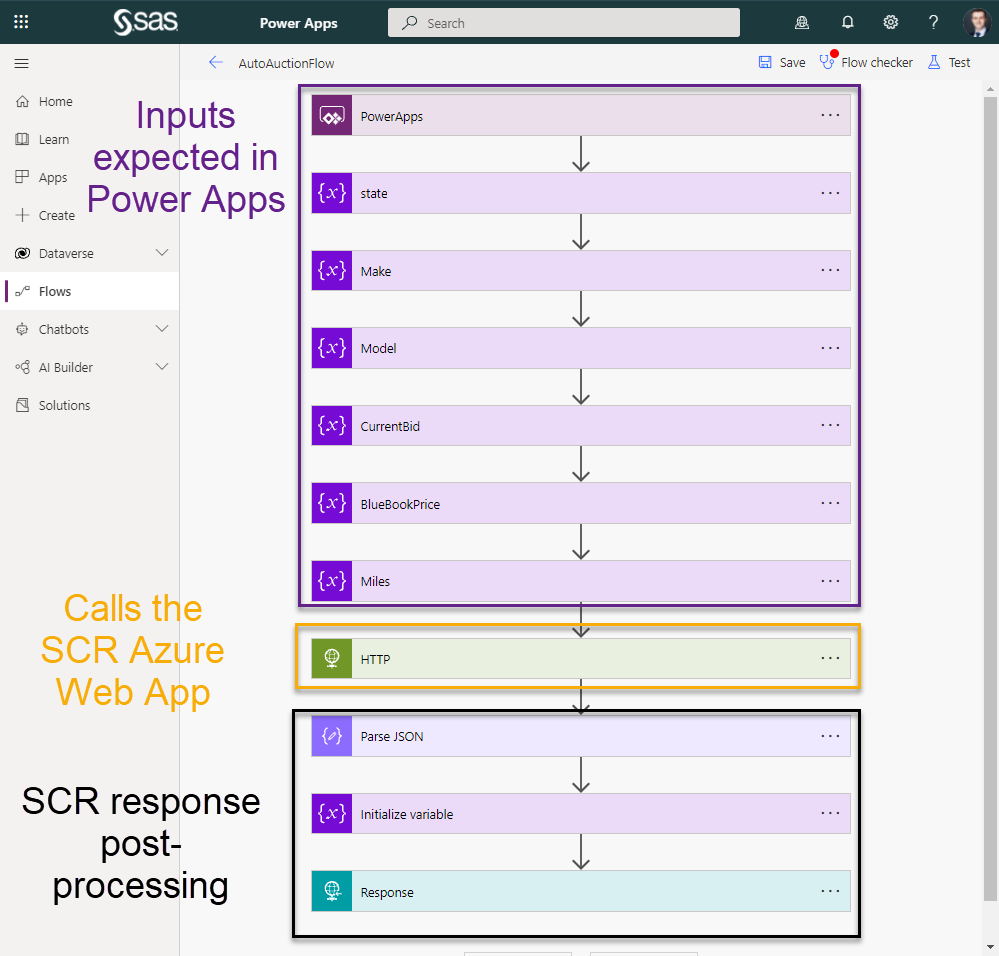Click the Test button label
999x956 pixels.
959,62
